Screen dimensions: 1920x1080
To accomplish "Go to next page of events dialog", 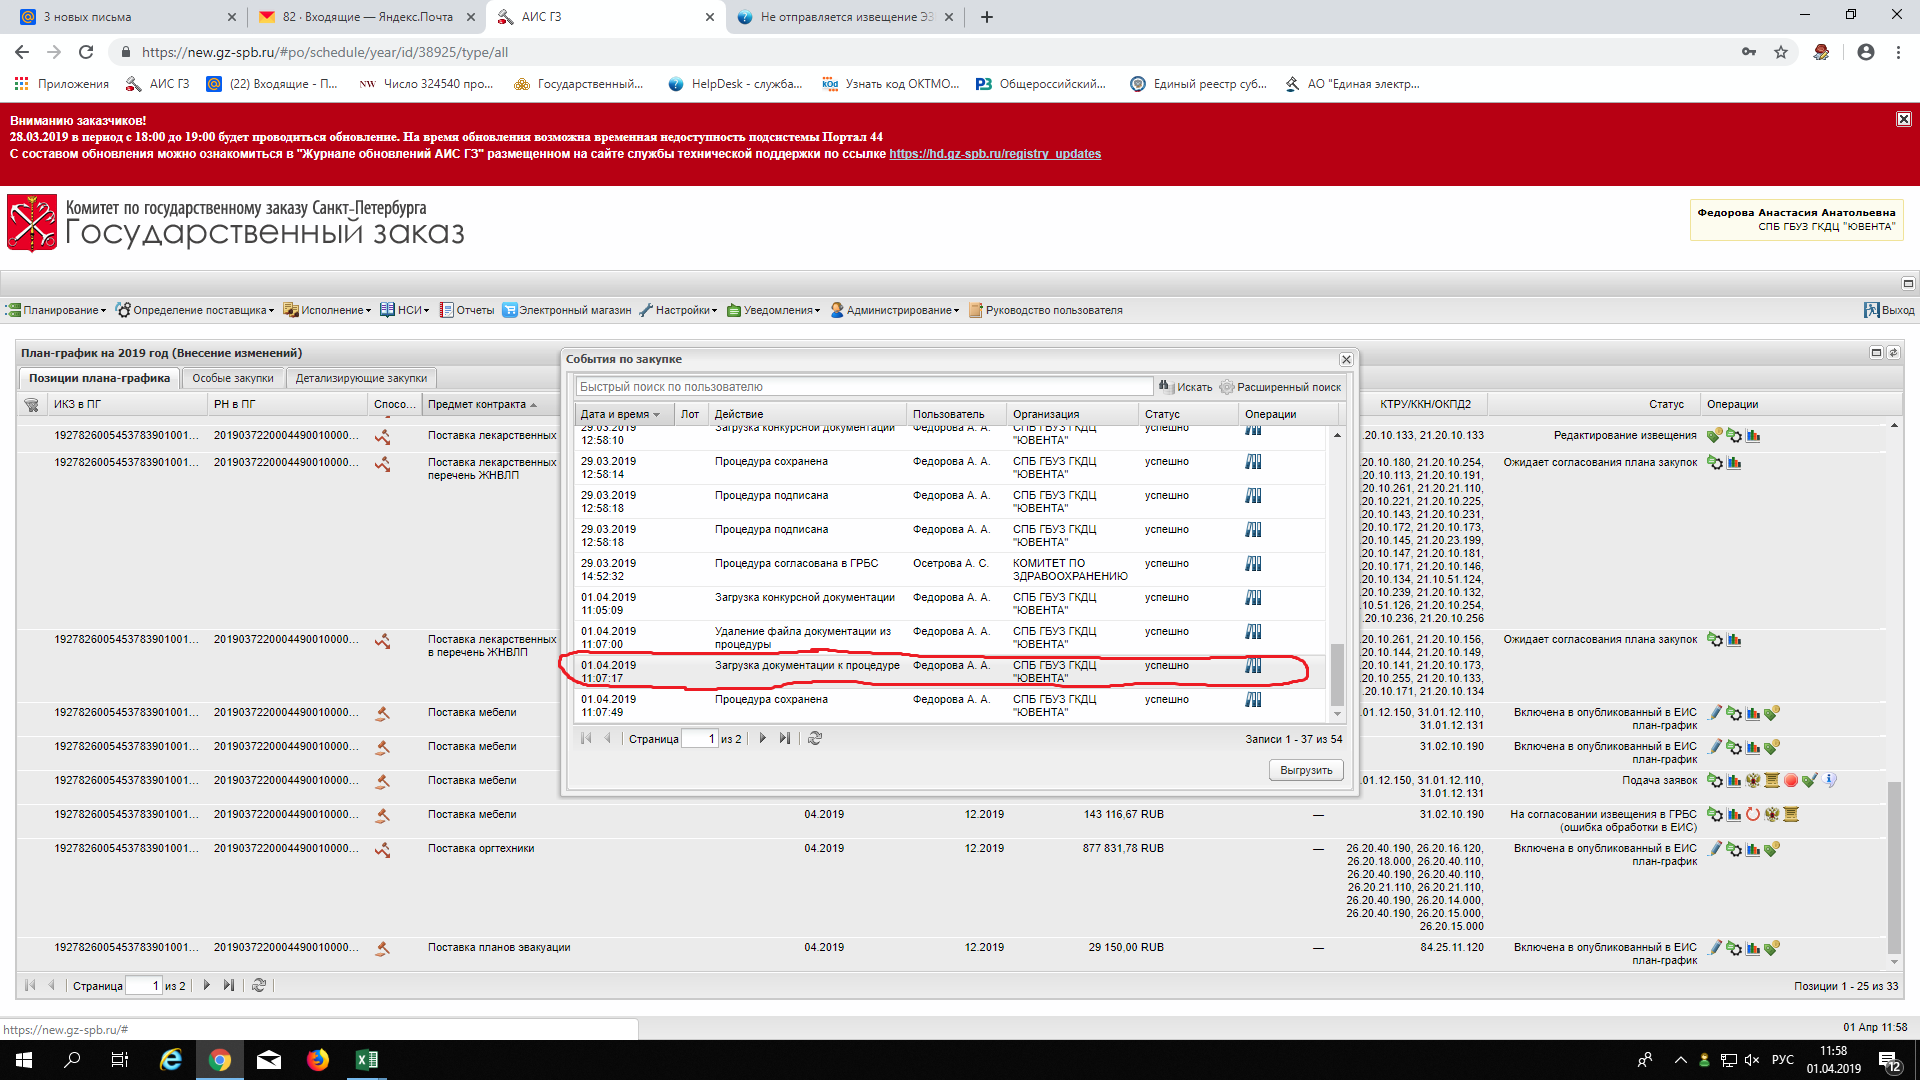I will click(762, 739).
